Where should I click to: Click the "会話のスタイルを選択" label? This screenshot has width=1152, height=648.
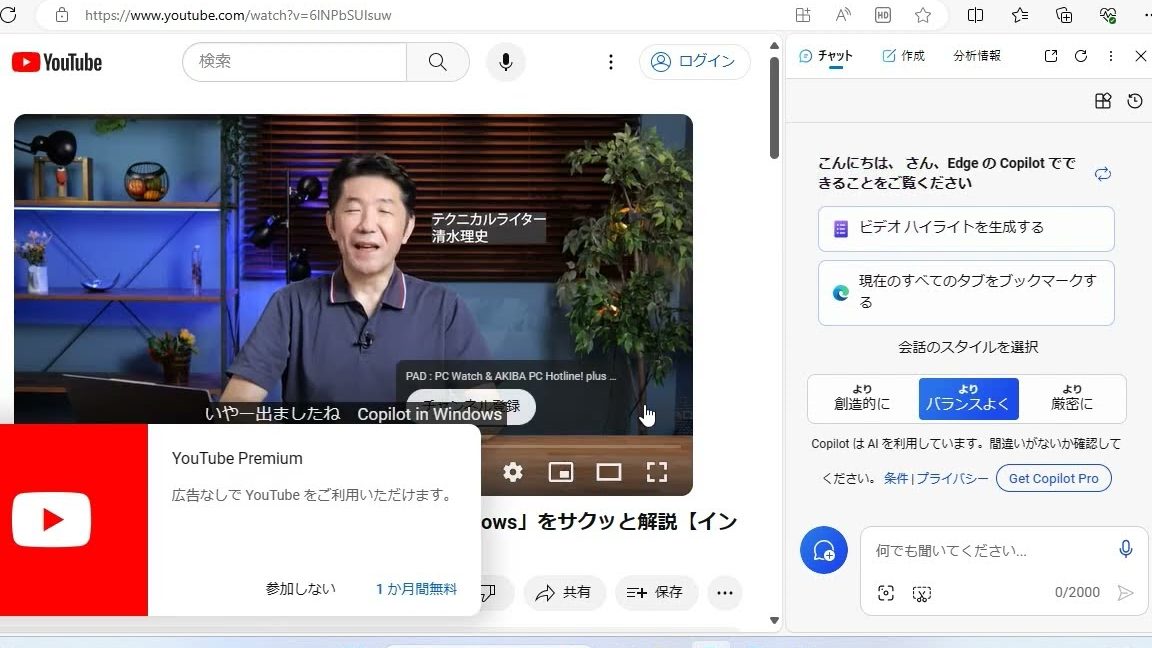tap(968, 347)
